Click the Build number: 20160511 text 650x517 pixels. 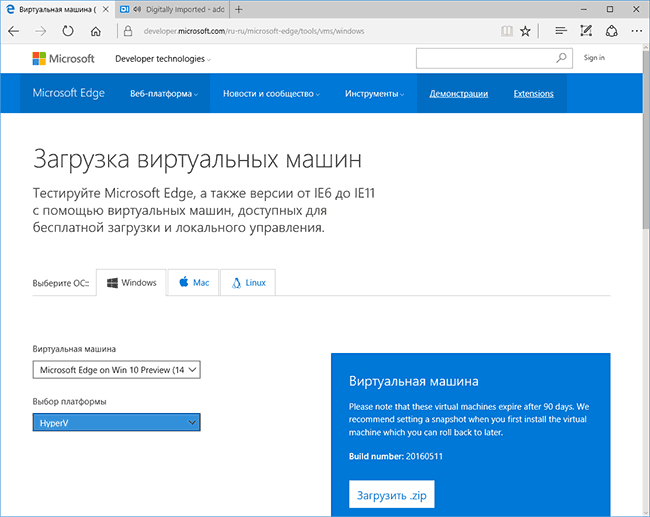pos(396,456)
